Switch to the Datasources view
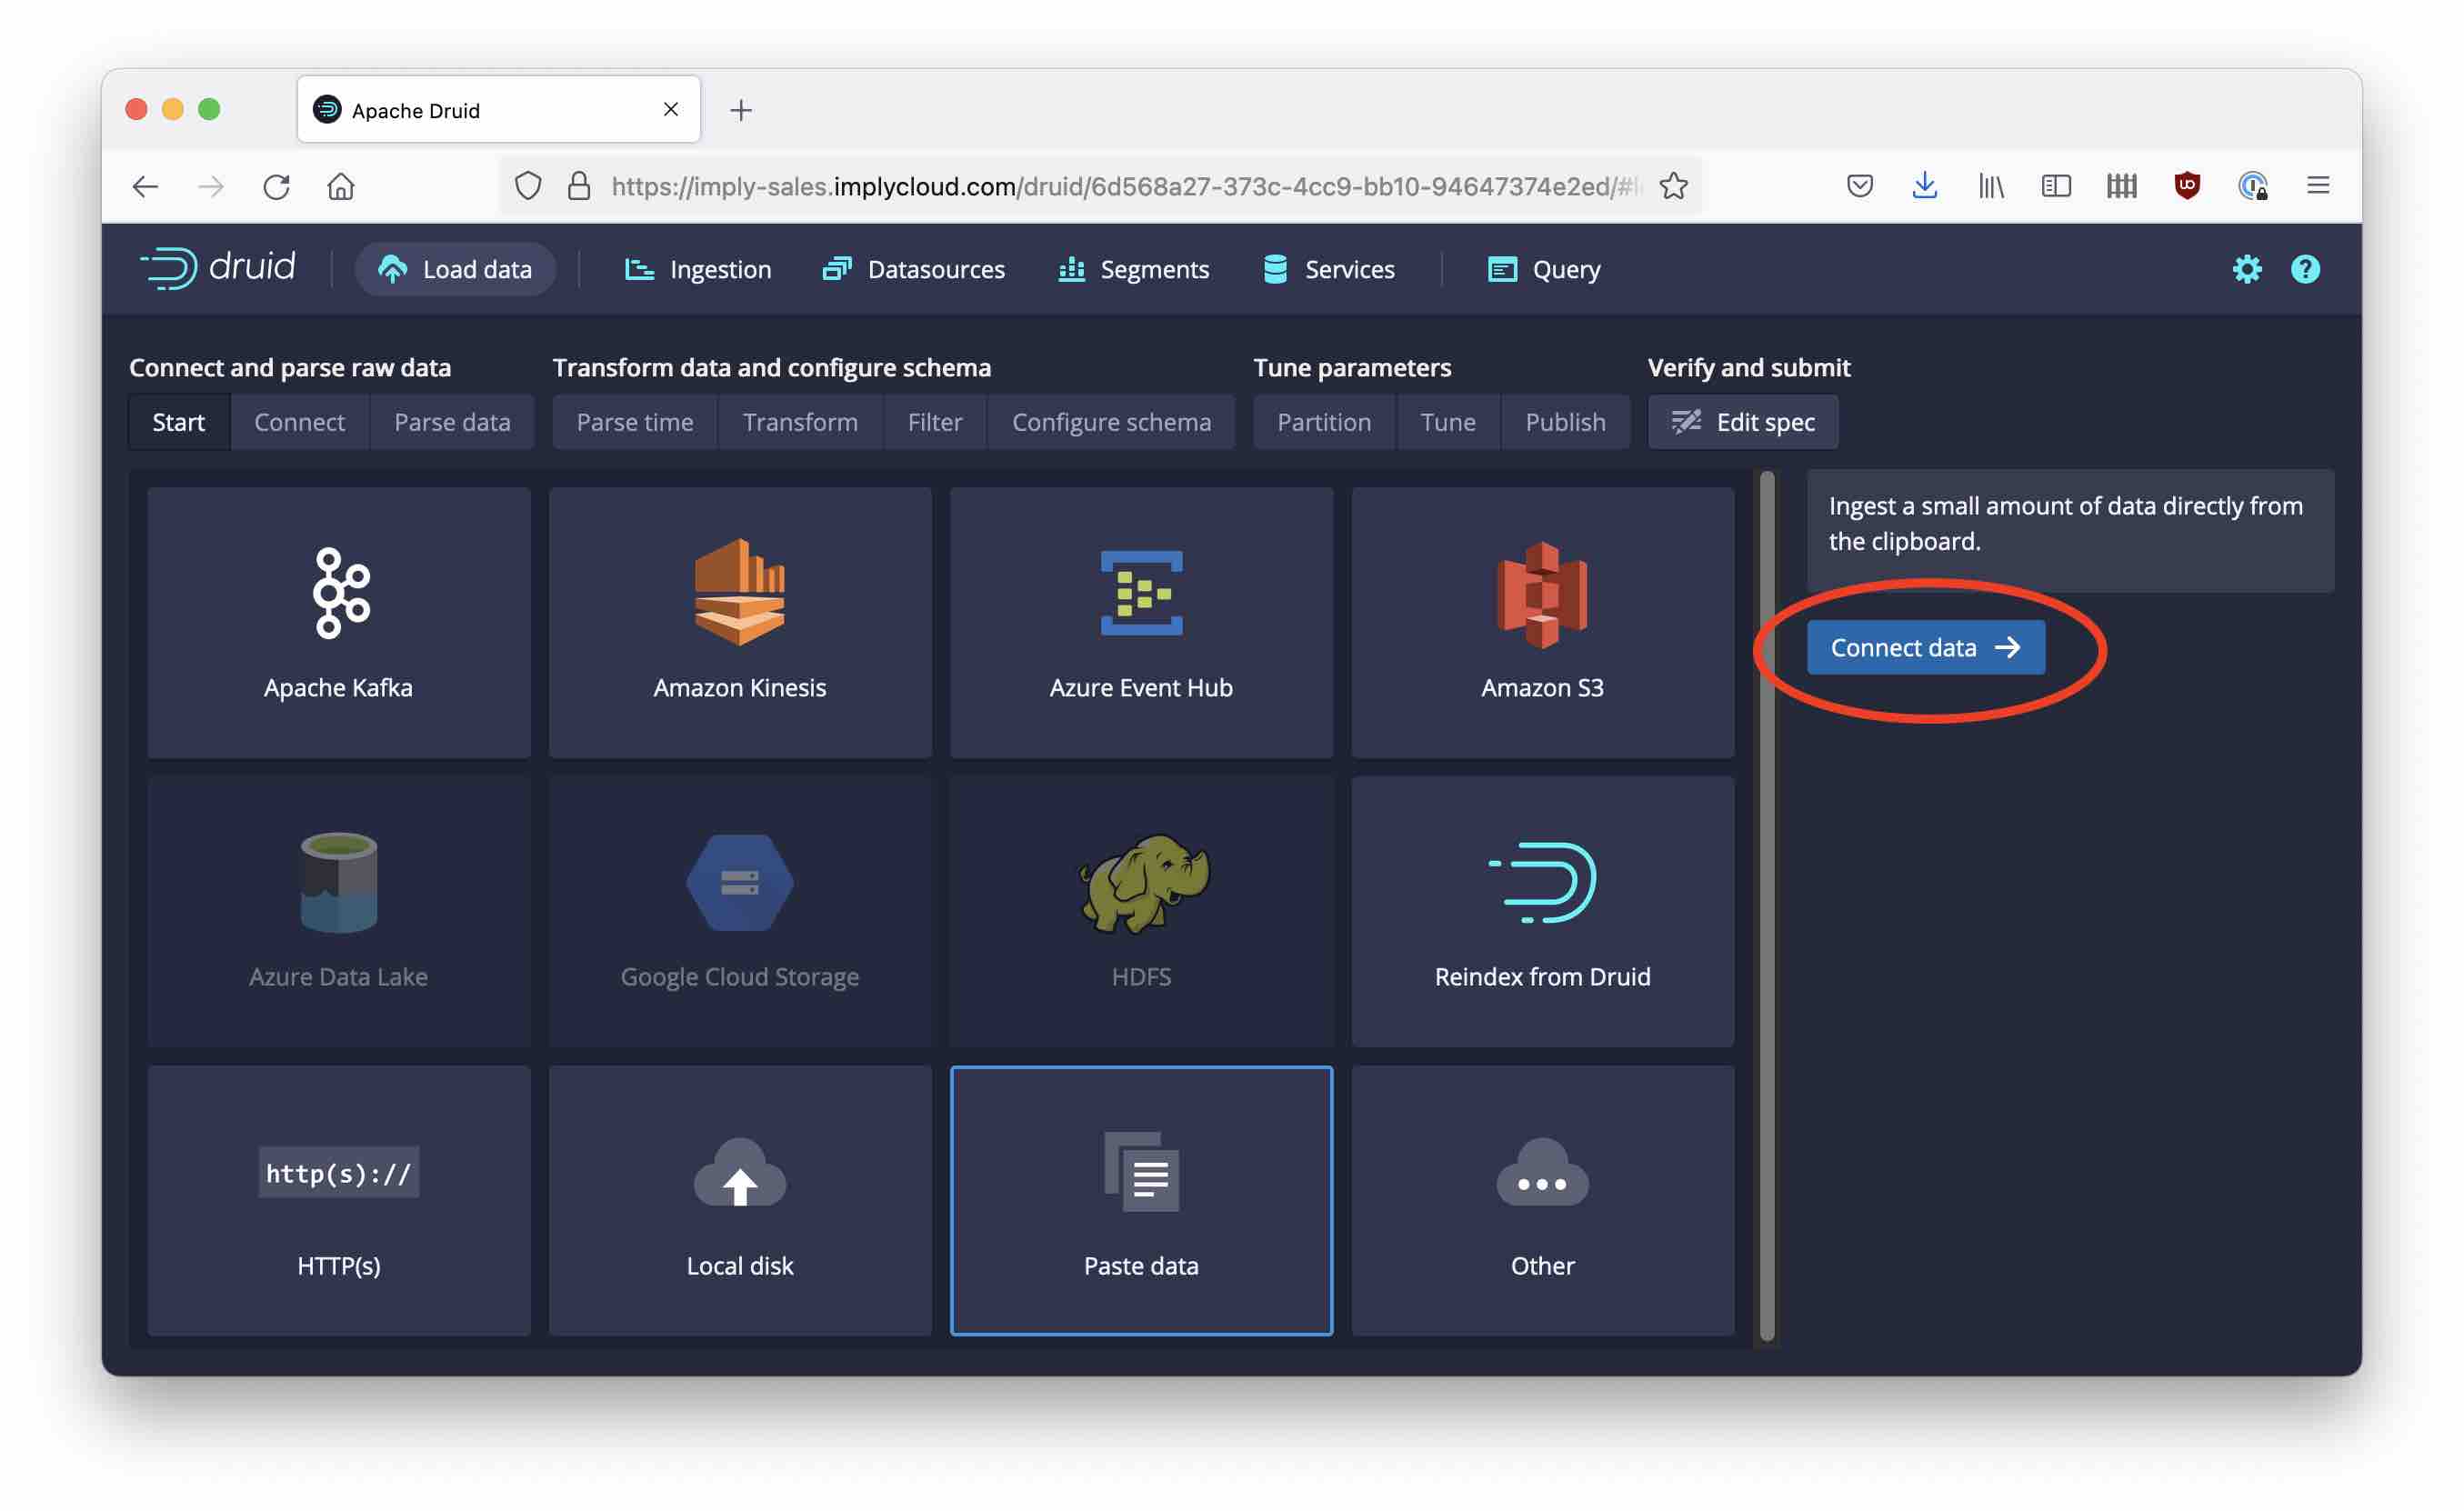Screen dimensions: 2464x1511 coord(913,268)
